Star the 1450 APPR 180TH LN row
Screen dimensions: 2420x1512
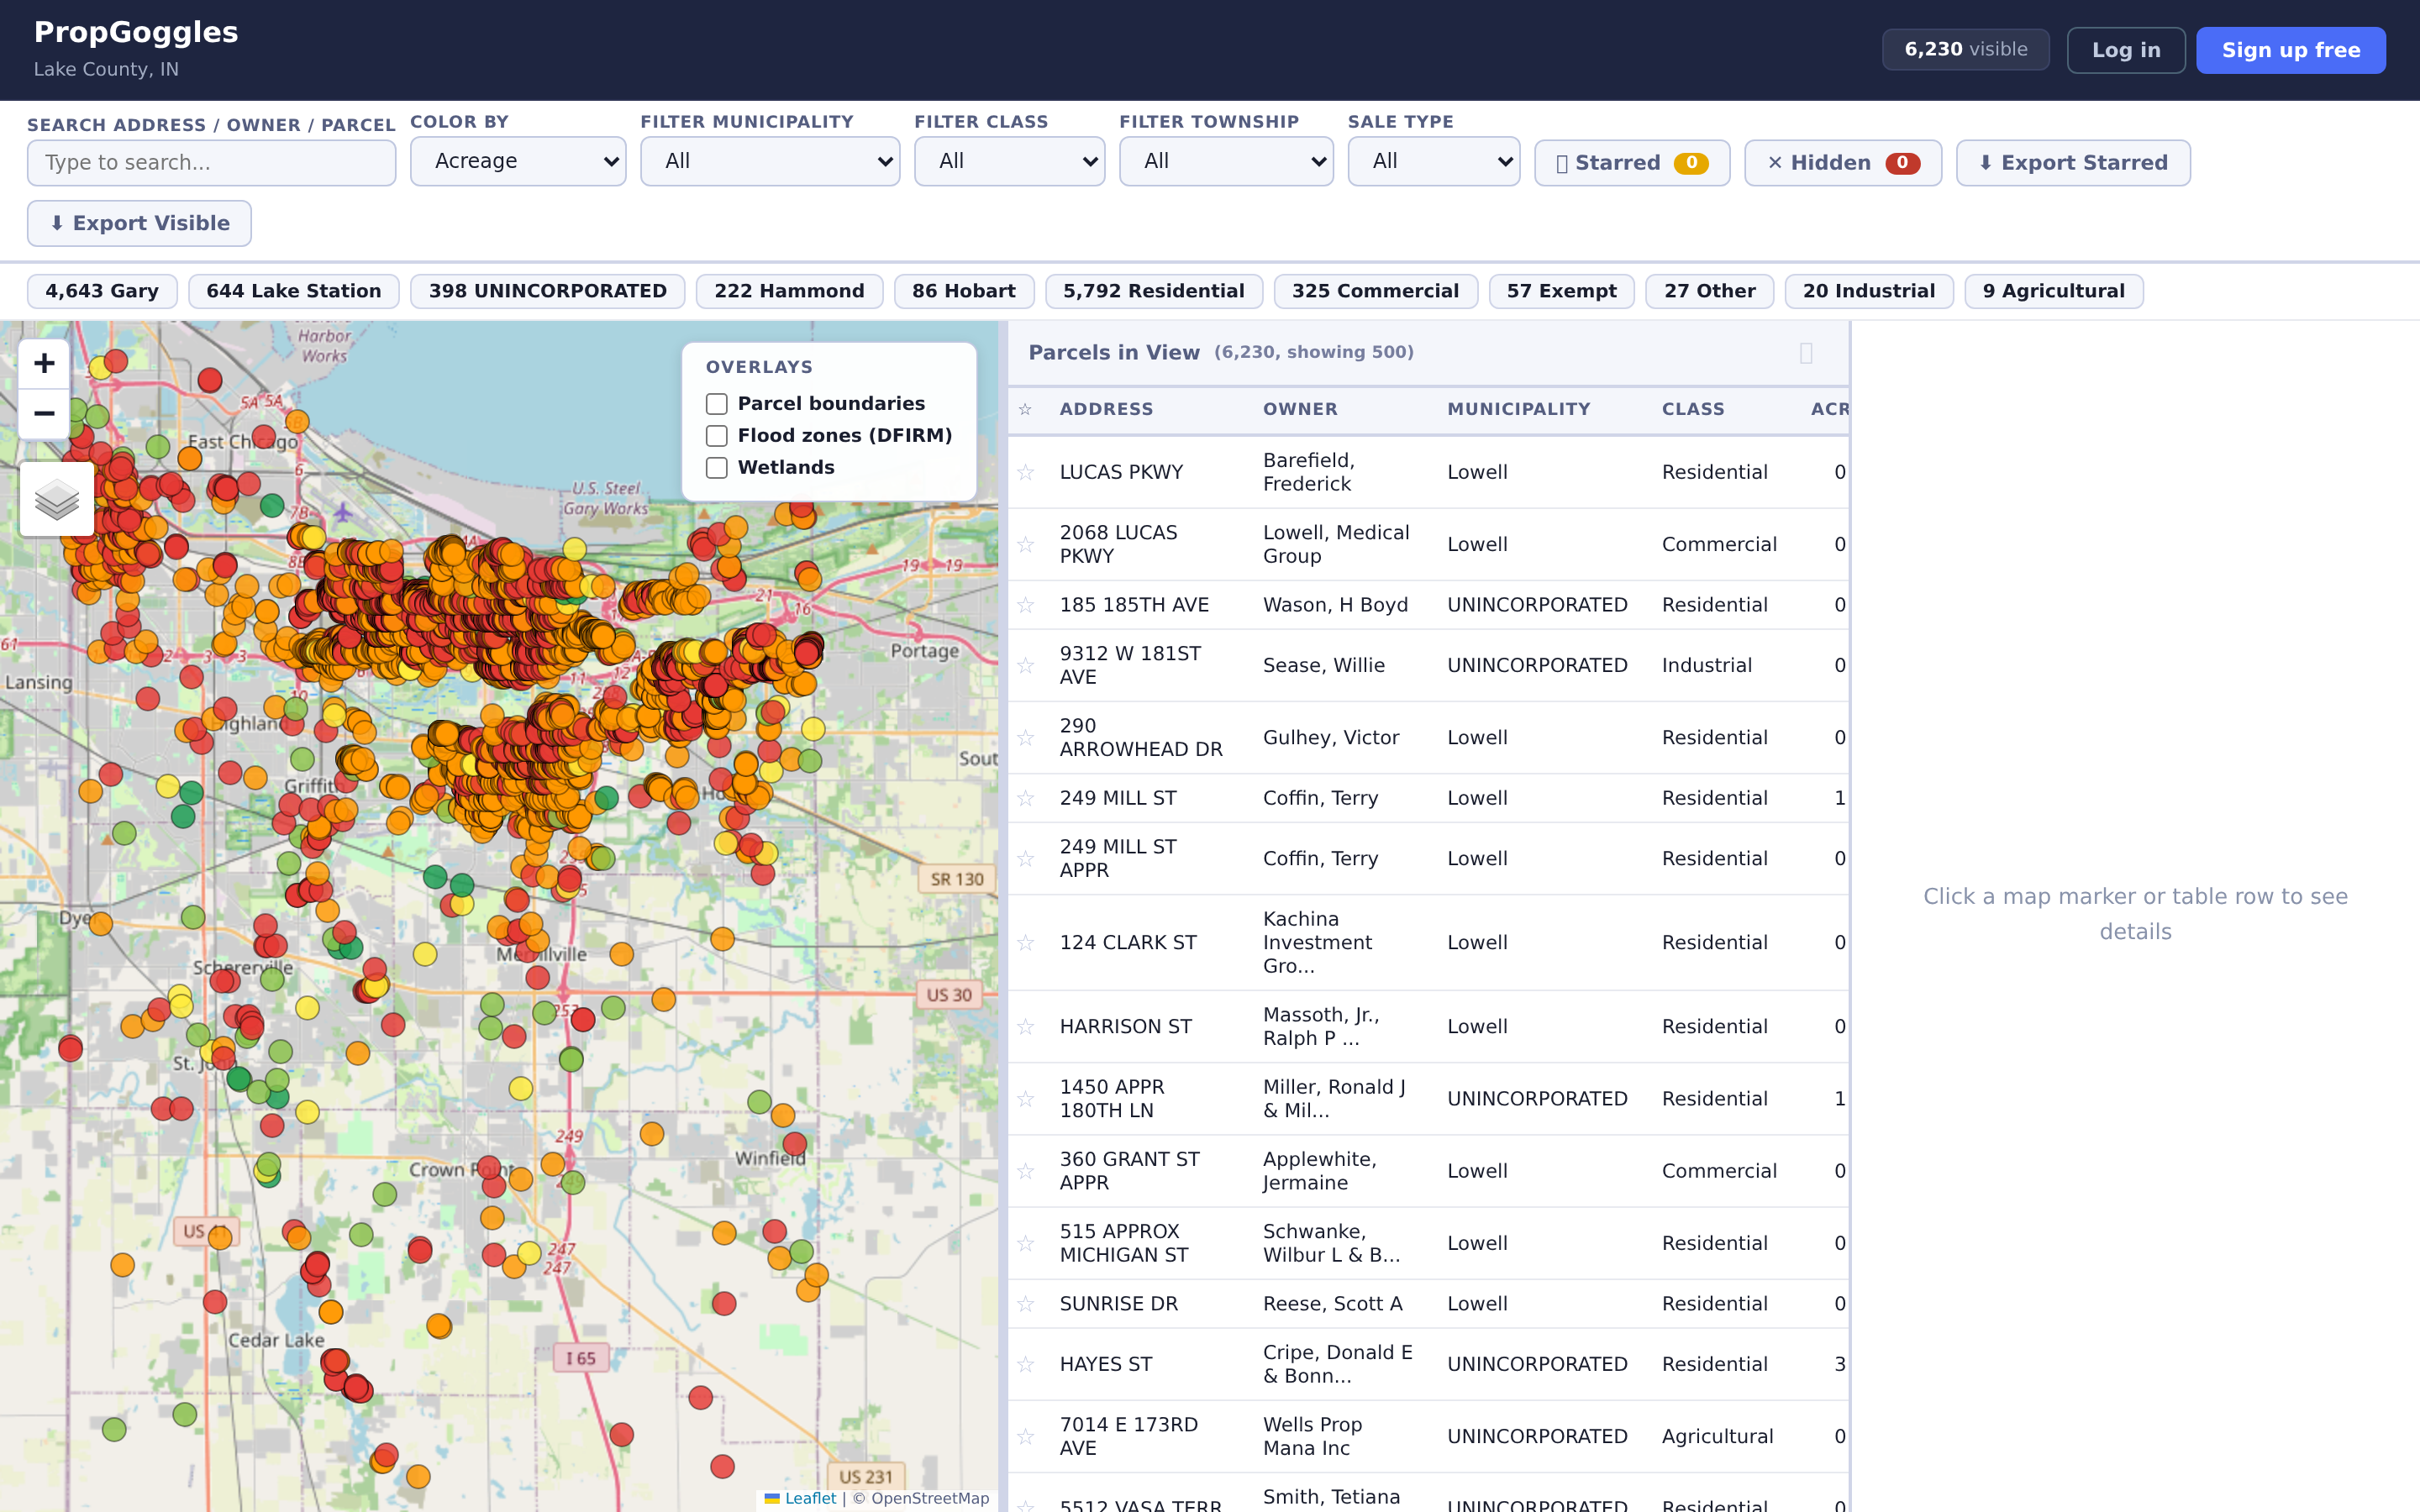[x=1025, y=1098]
